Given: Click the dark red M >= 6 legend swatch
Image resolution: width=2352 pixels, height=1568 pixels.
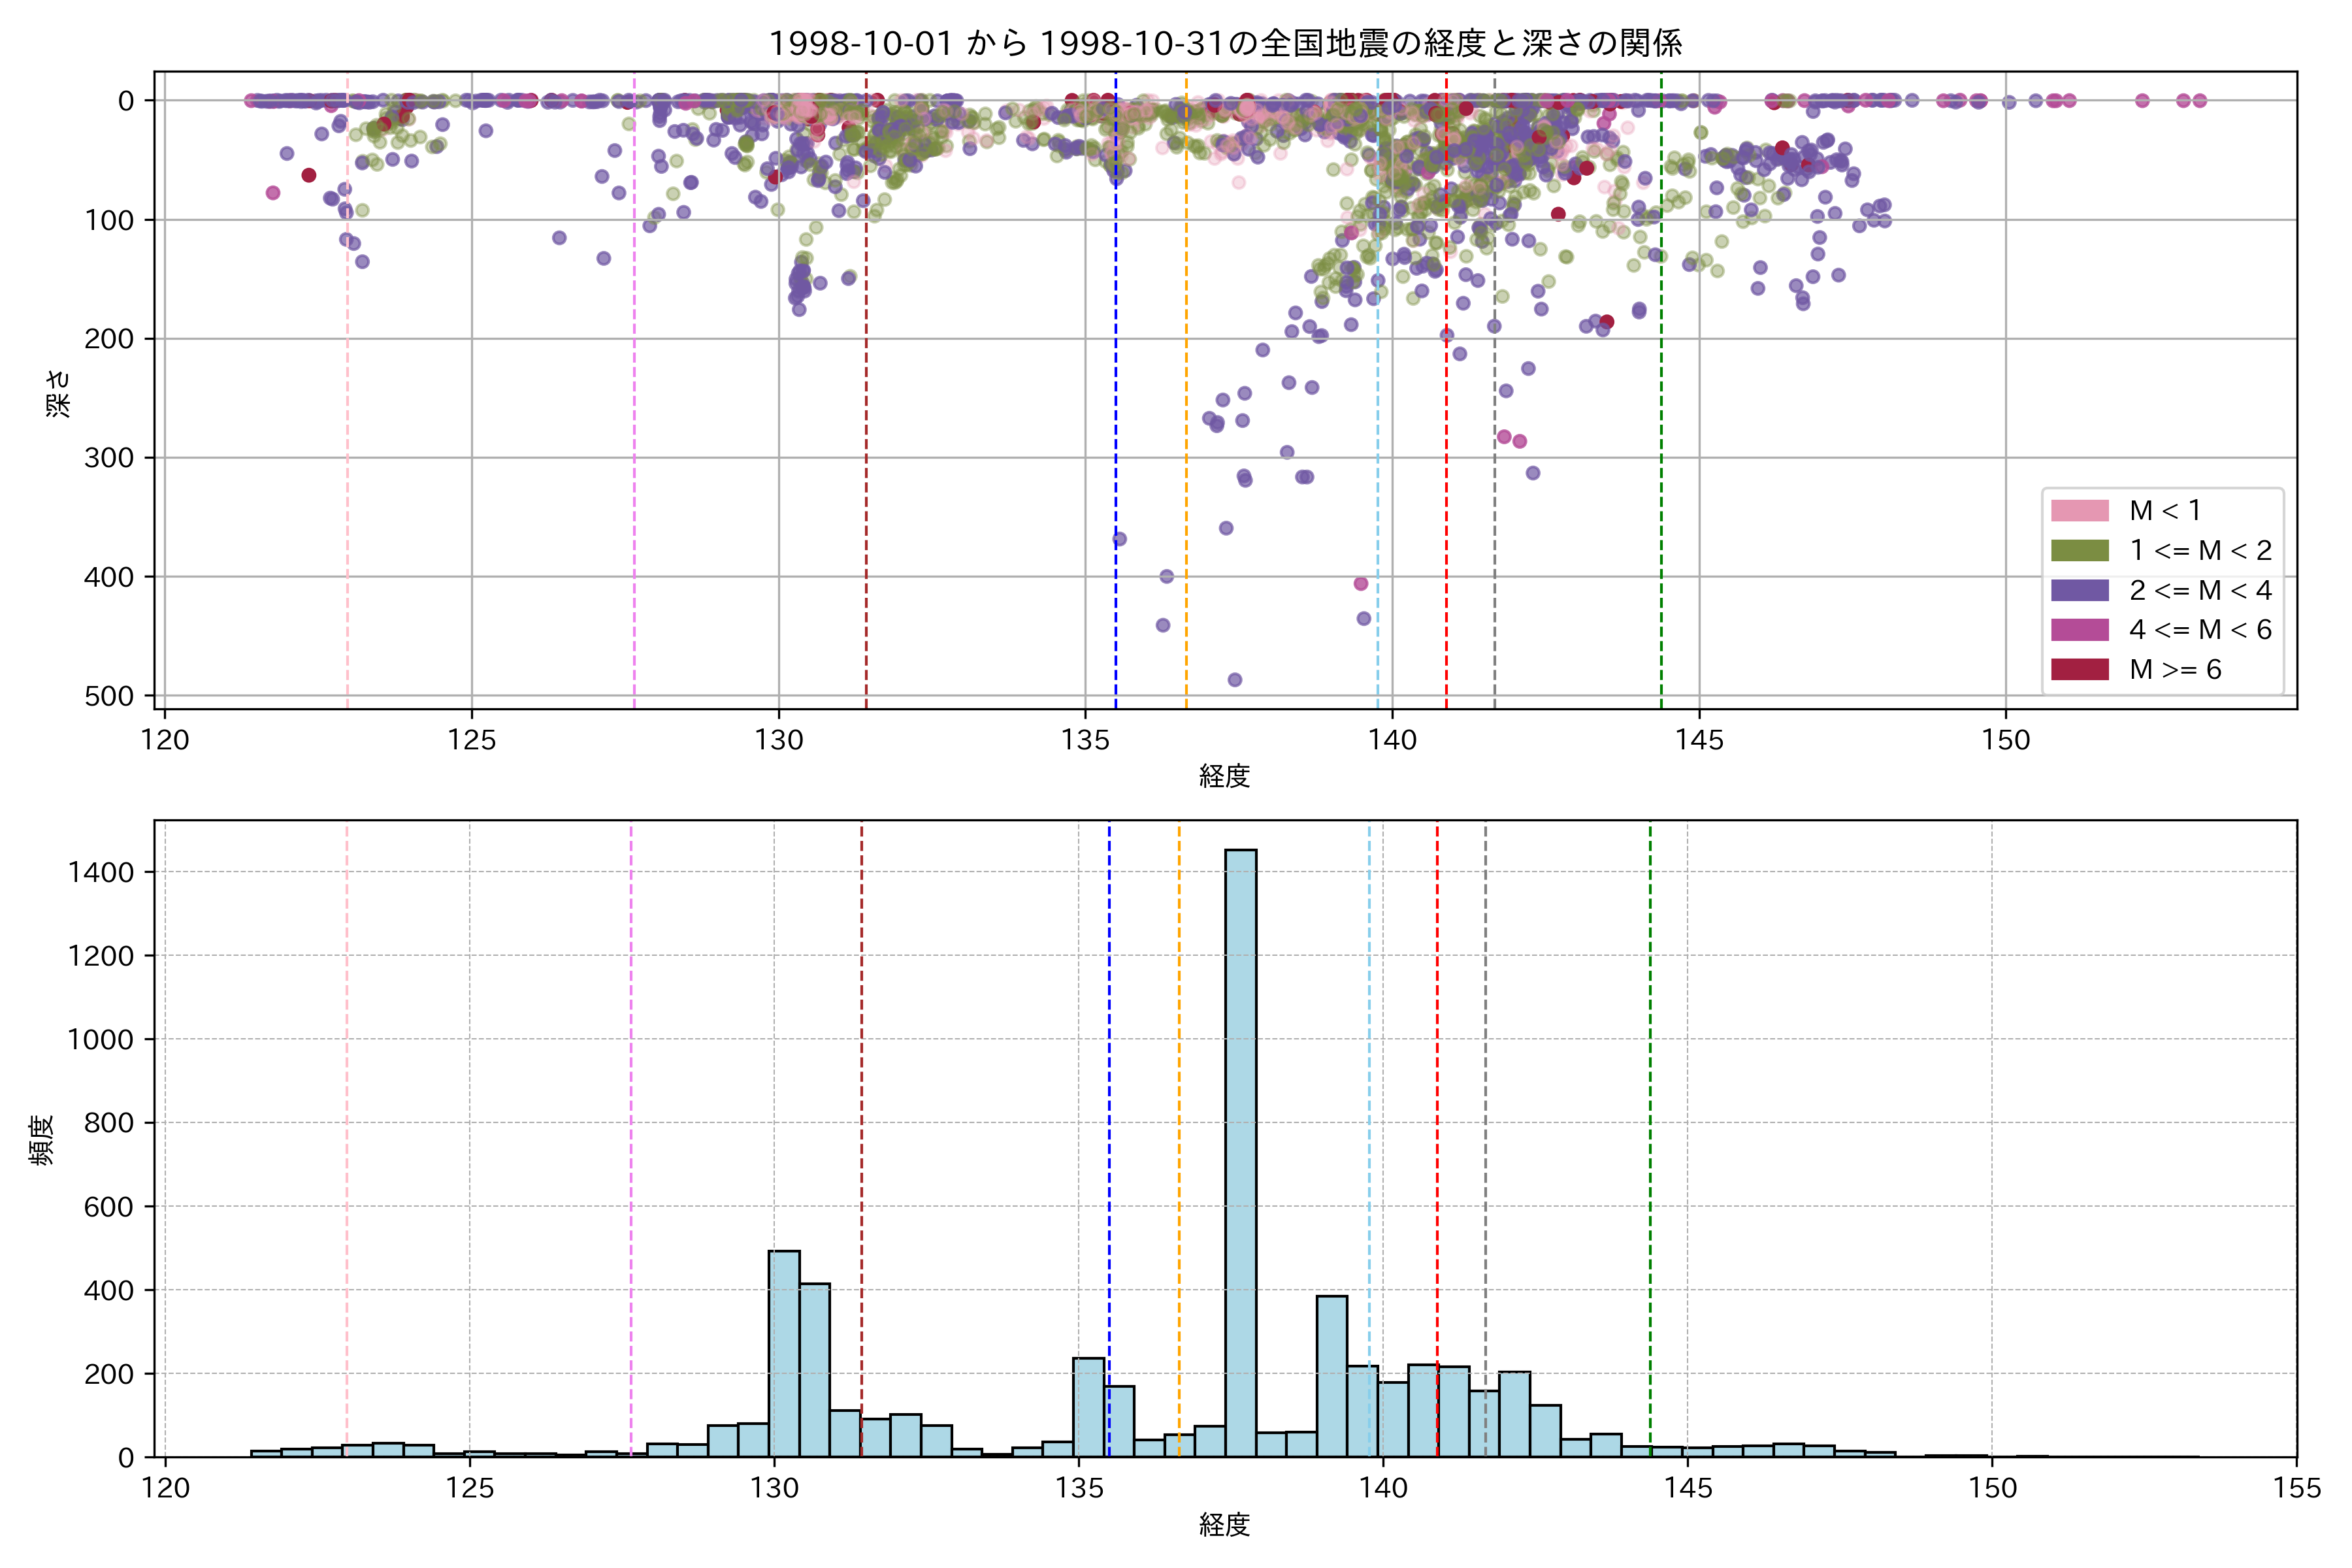Looking at the screenshot, I should (2079, 669).
